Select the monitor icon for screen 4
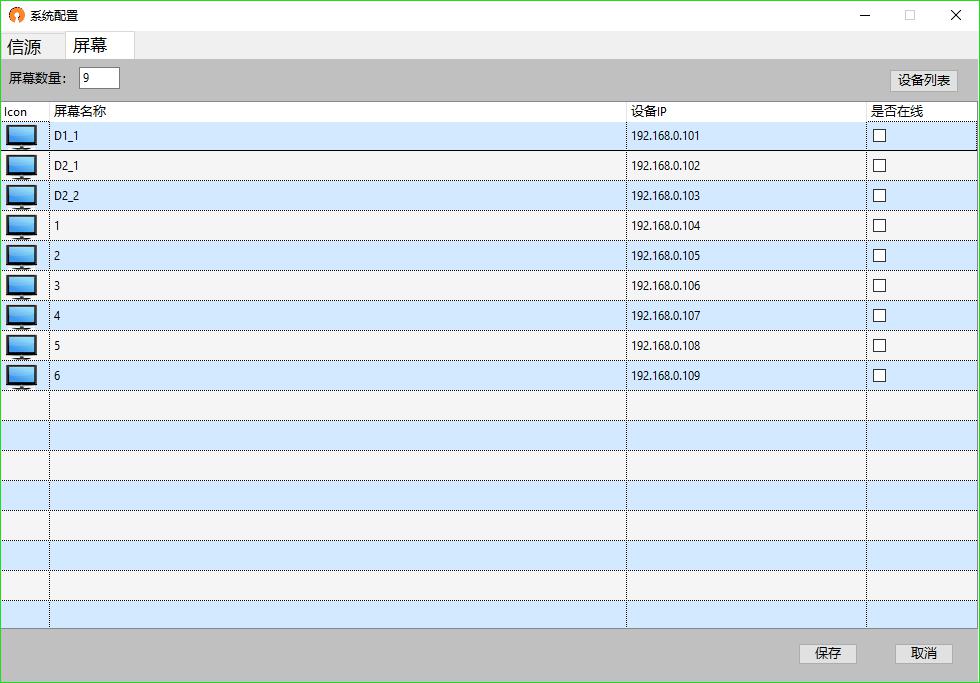The width and height of the screenshot is (980, 683). (22, 316)
